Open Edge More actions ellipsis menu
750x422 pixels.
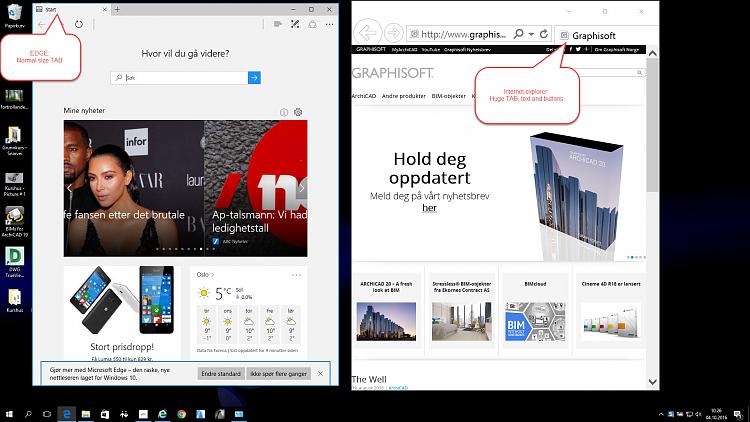(330, 24)
